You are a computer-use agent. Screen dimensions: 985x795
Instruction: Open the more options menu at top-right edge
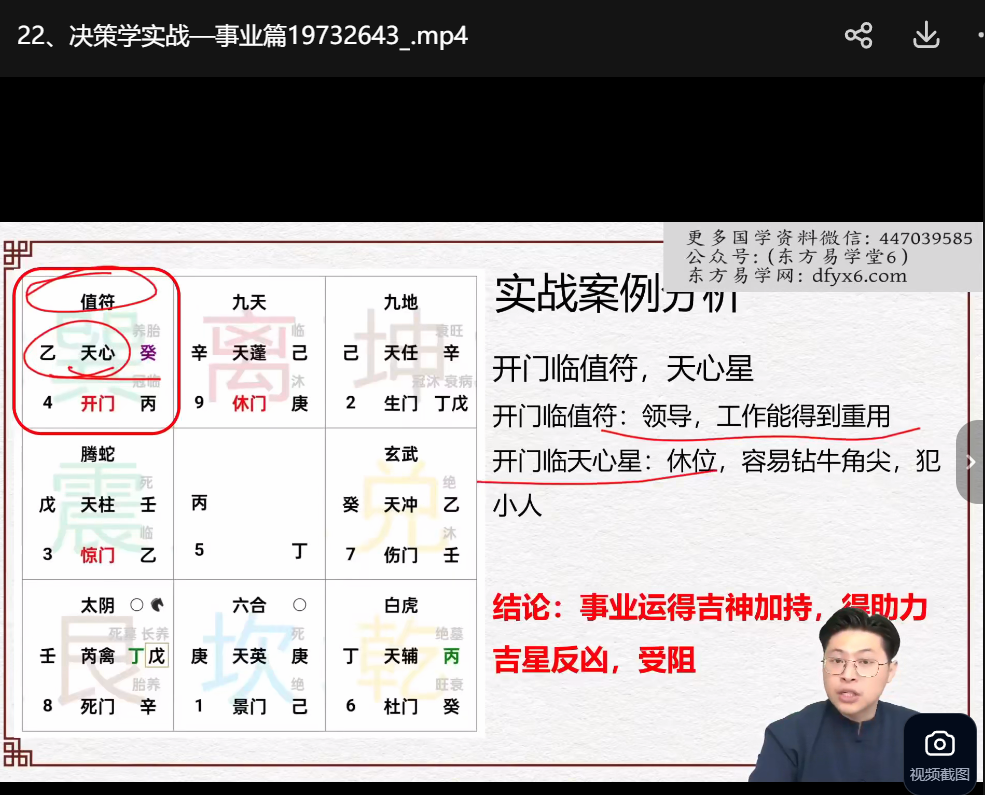979,37
